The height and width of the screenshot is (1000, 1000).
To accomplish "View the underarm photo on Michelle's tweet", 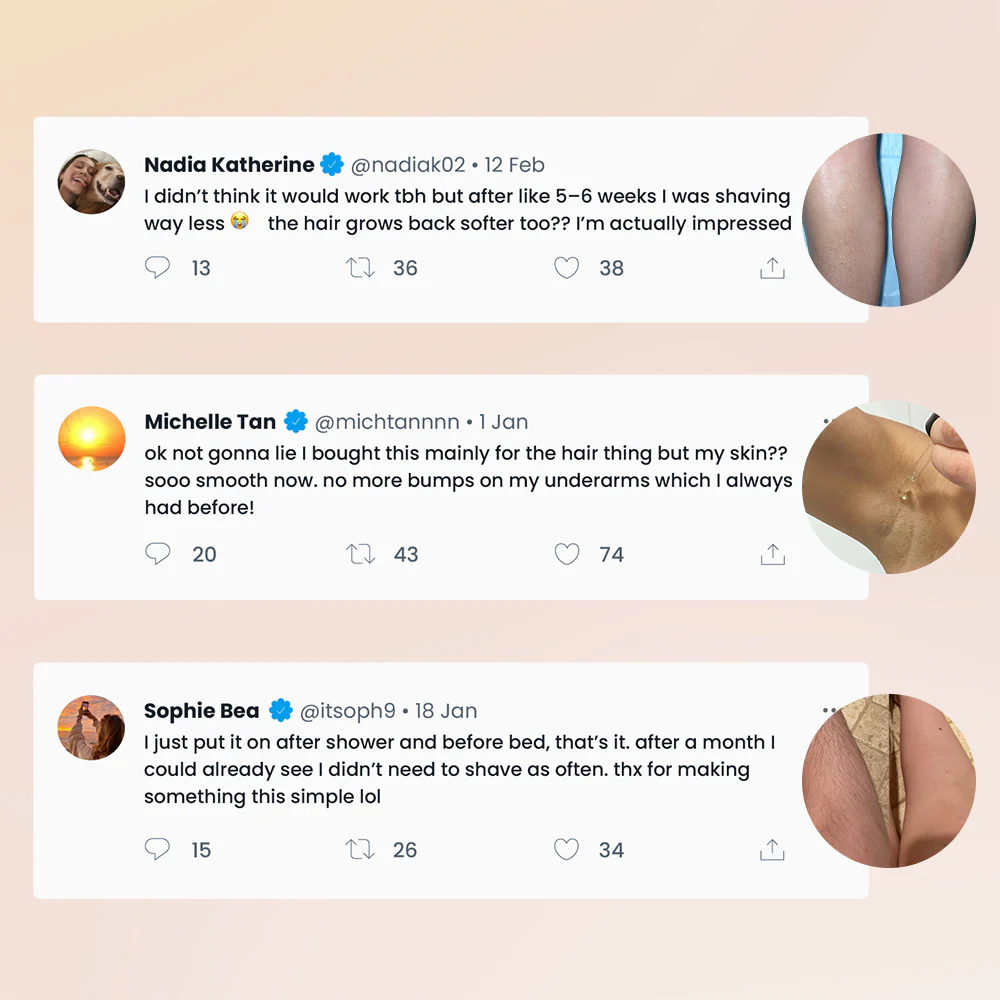I will click(889, 487).
